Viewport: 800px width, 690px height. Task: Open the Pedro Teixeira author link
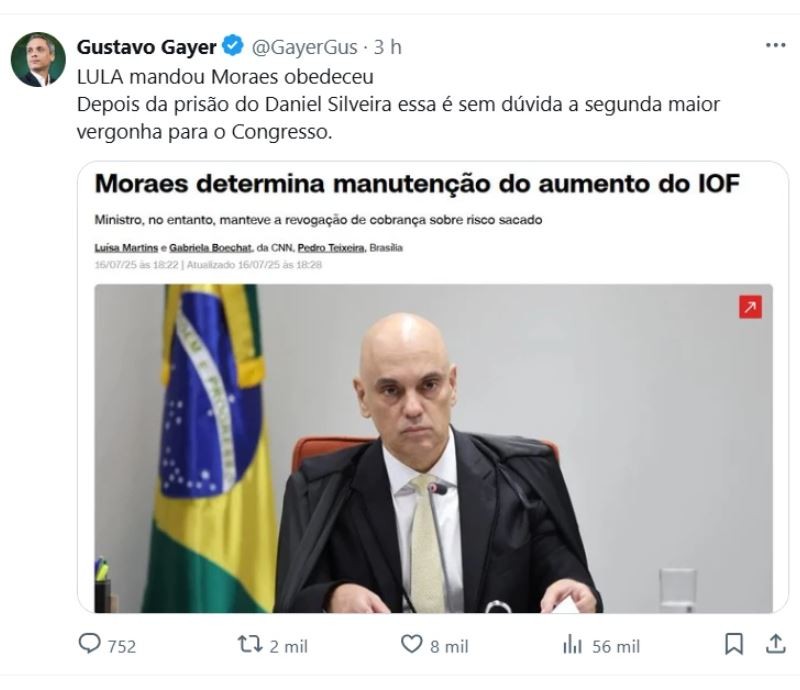pyautogui.click(x=332, y=248)
